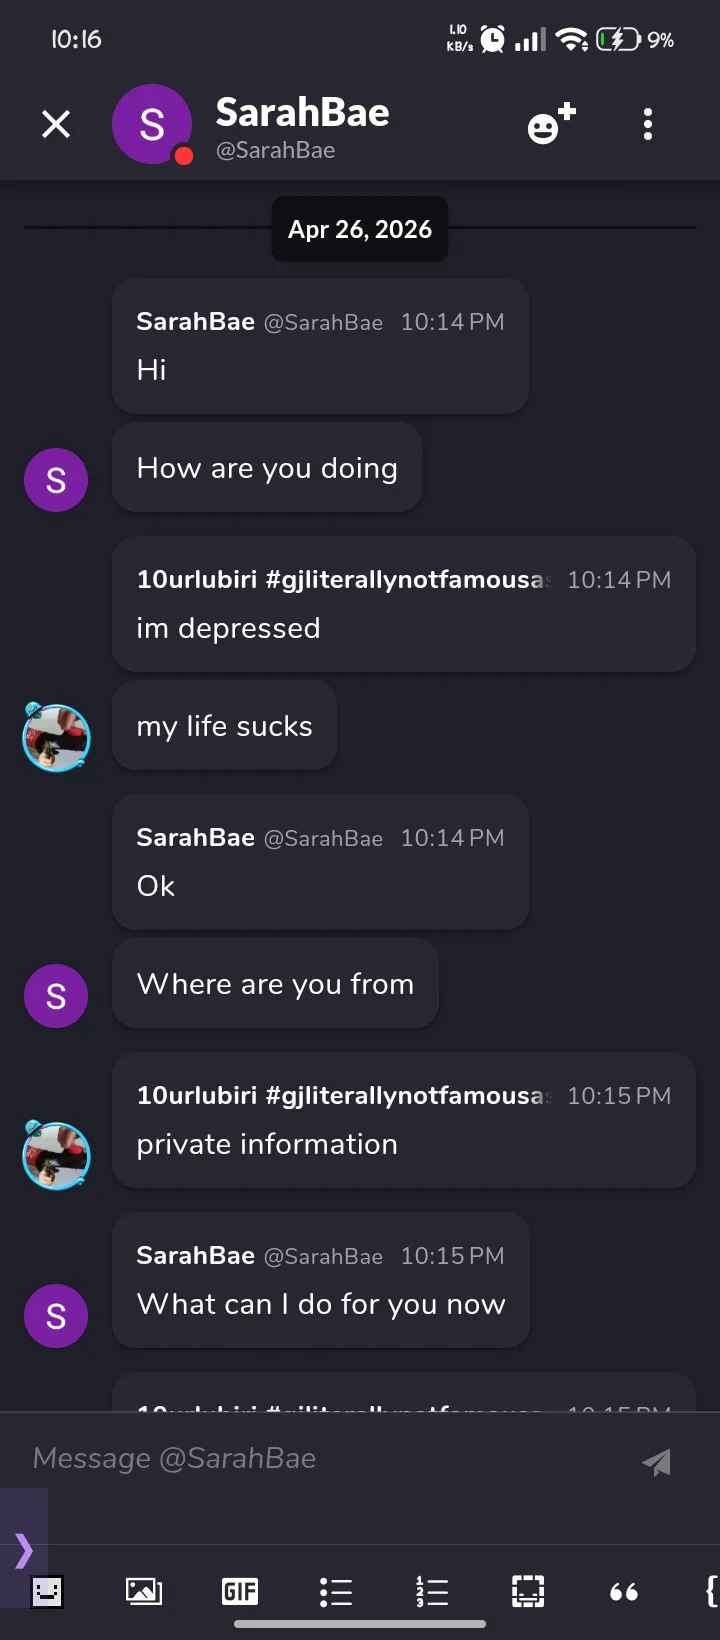The image size is (720, 1640).
Task: Insert a code block with braces icon
Action: (710, 1591)
